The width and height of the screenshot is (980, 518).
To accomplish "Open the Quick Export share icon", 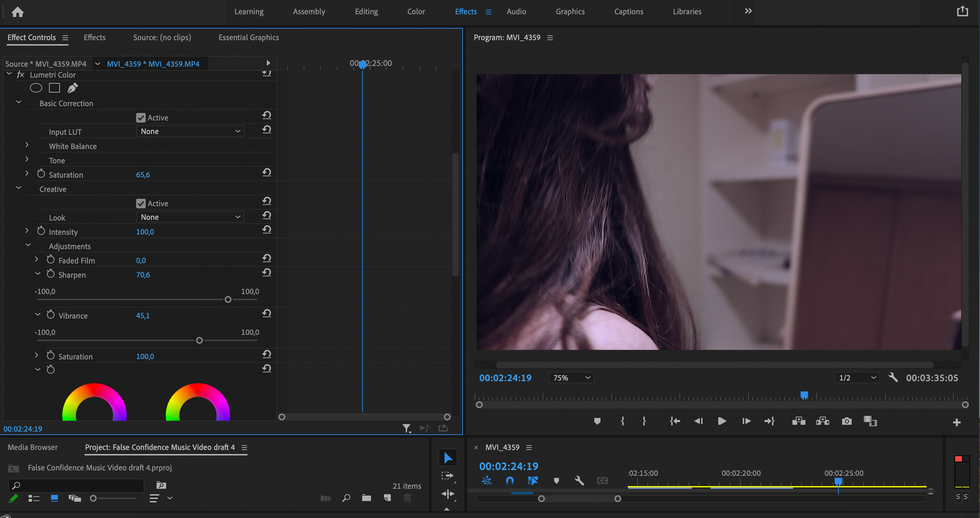I will coord(962,11).
